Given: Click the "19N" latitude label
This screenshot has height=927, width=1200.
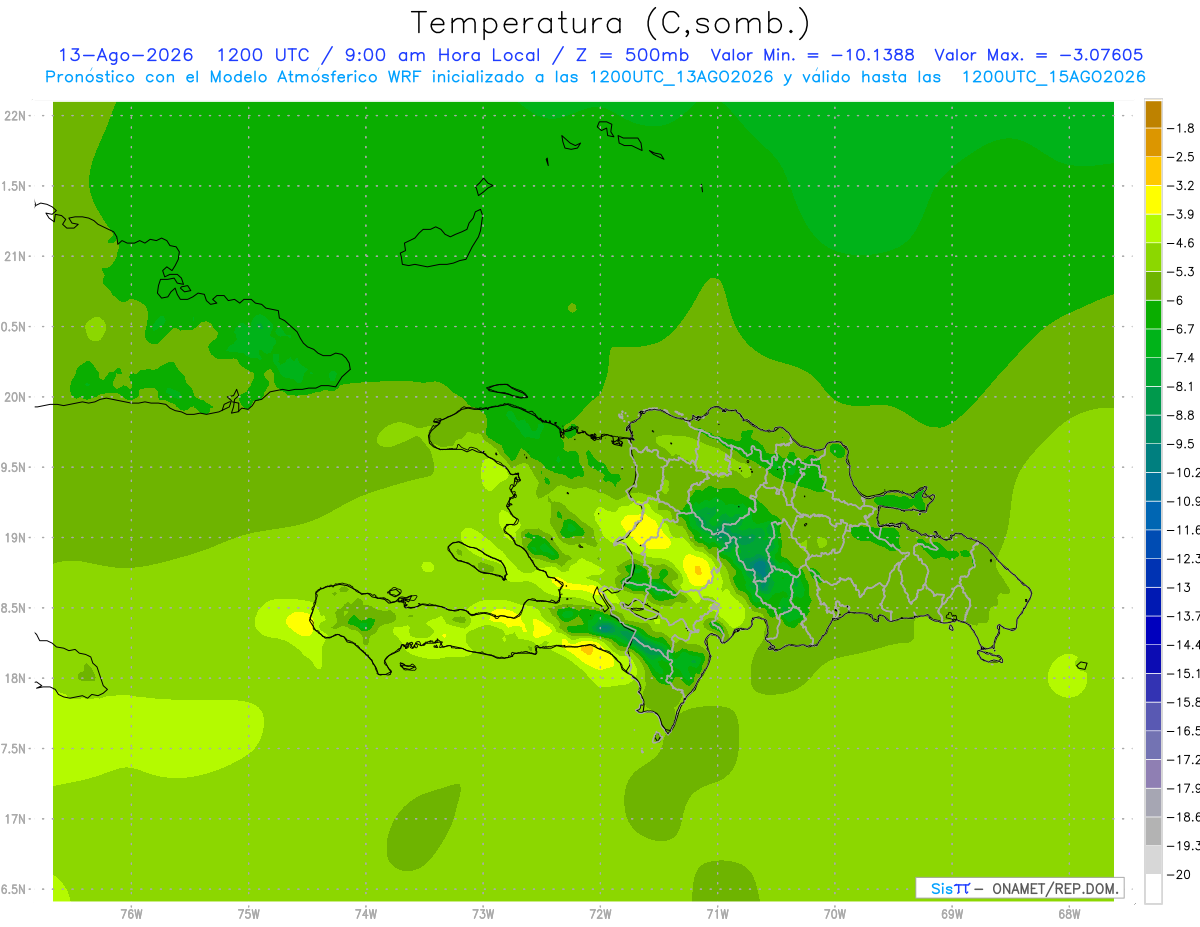Looking at the screenshot, I should point(16,538).
